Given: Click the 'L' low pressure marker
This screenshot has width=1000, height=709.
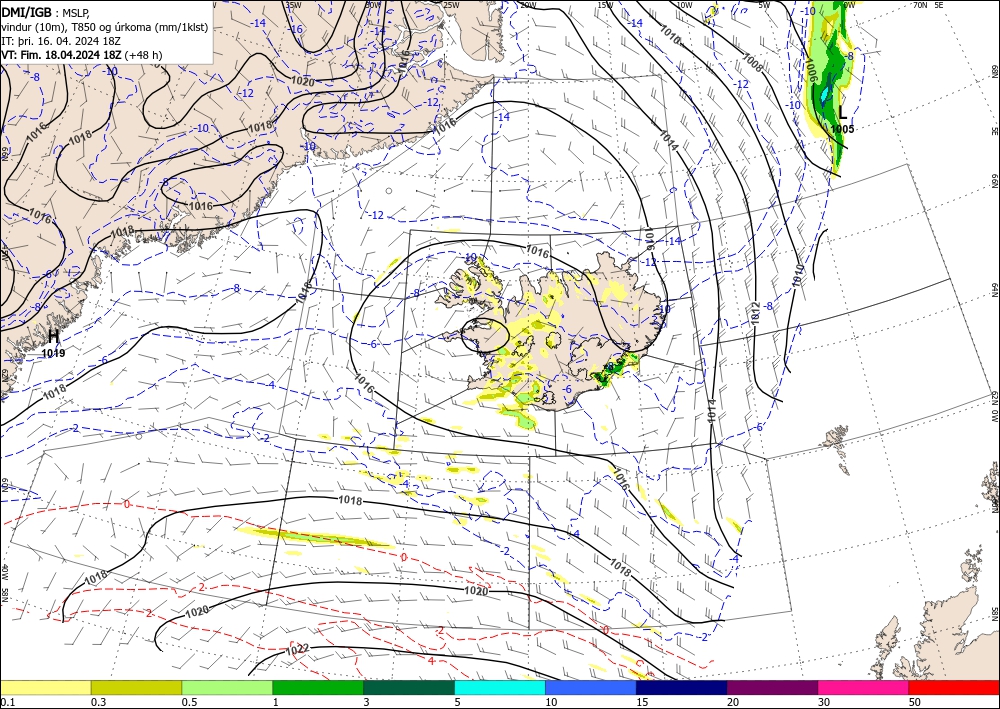Looking at the screenshot, I should (x=842, y=113).
